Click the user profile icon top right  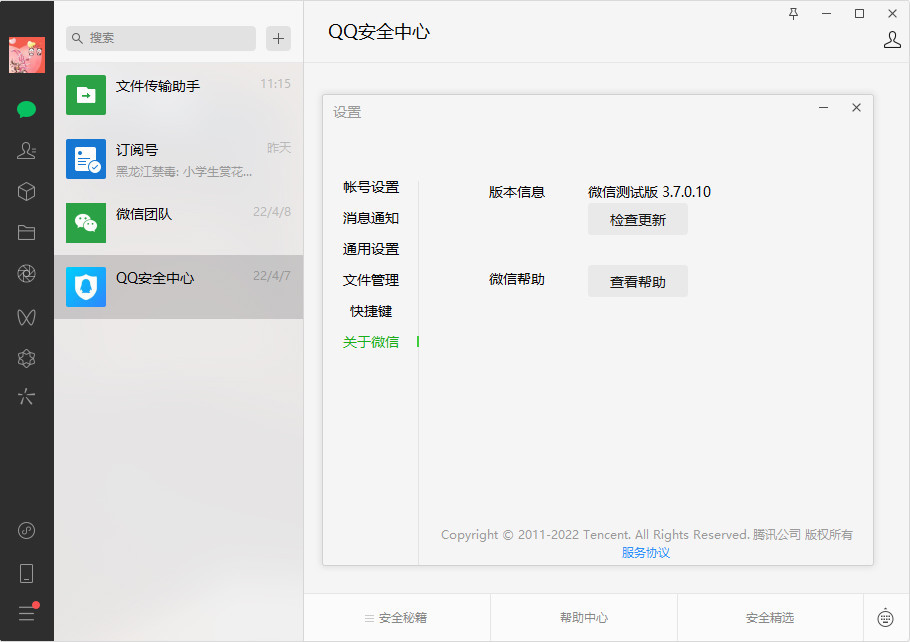(x=891, y=40)
